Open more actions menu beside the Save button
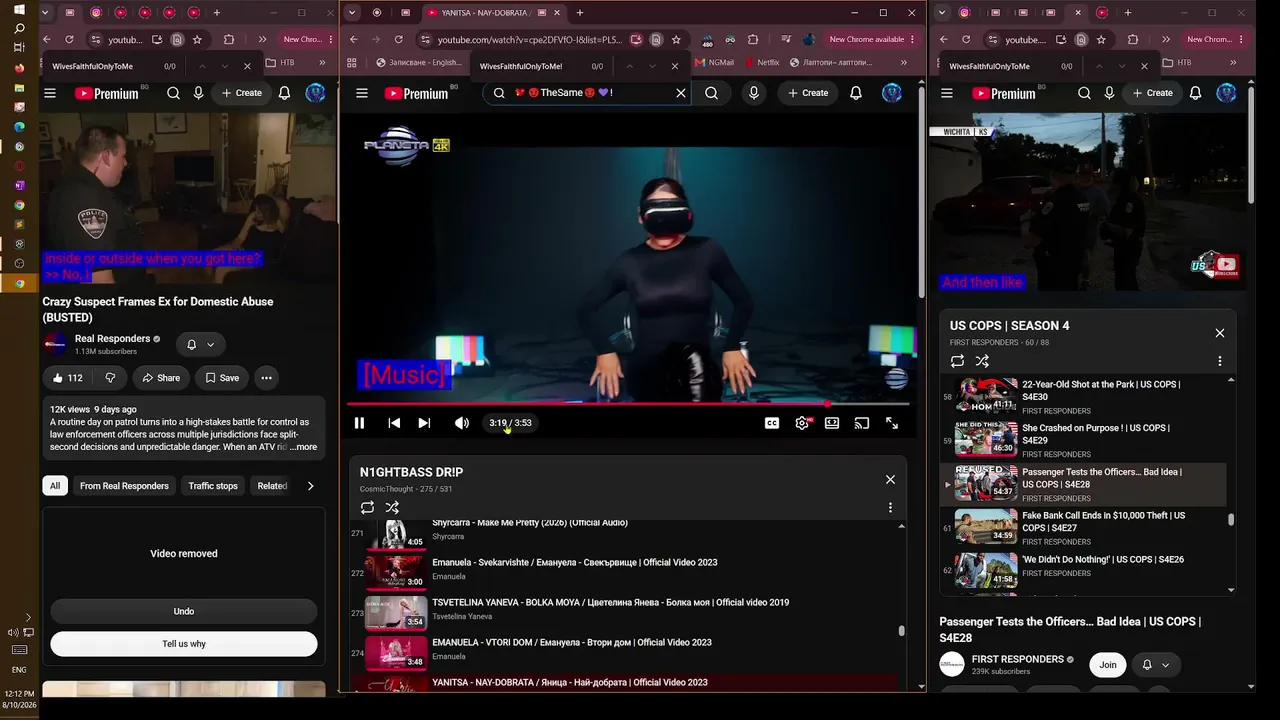This screenshot has width=1280, height=720. pos(266,378)
